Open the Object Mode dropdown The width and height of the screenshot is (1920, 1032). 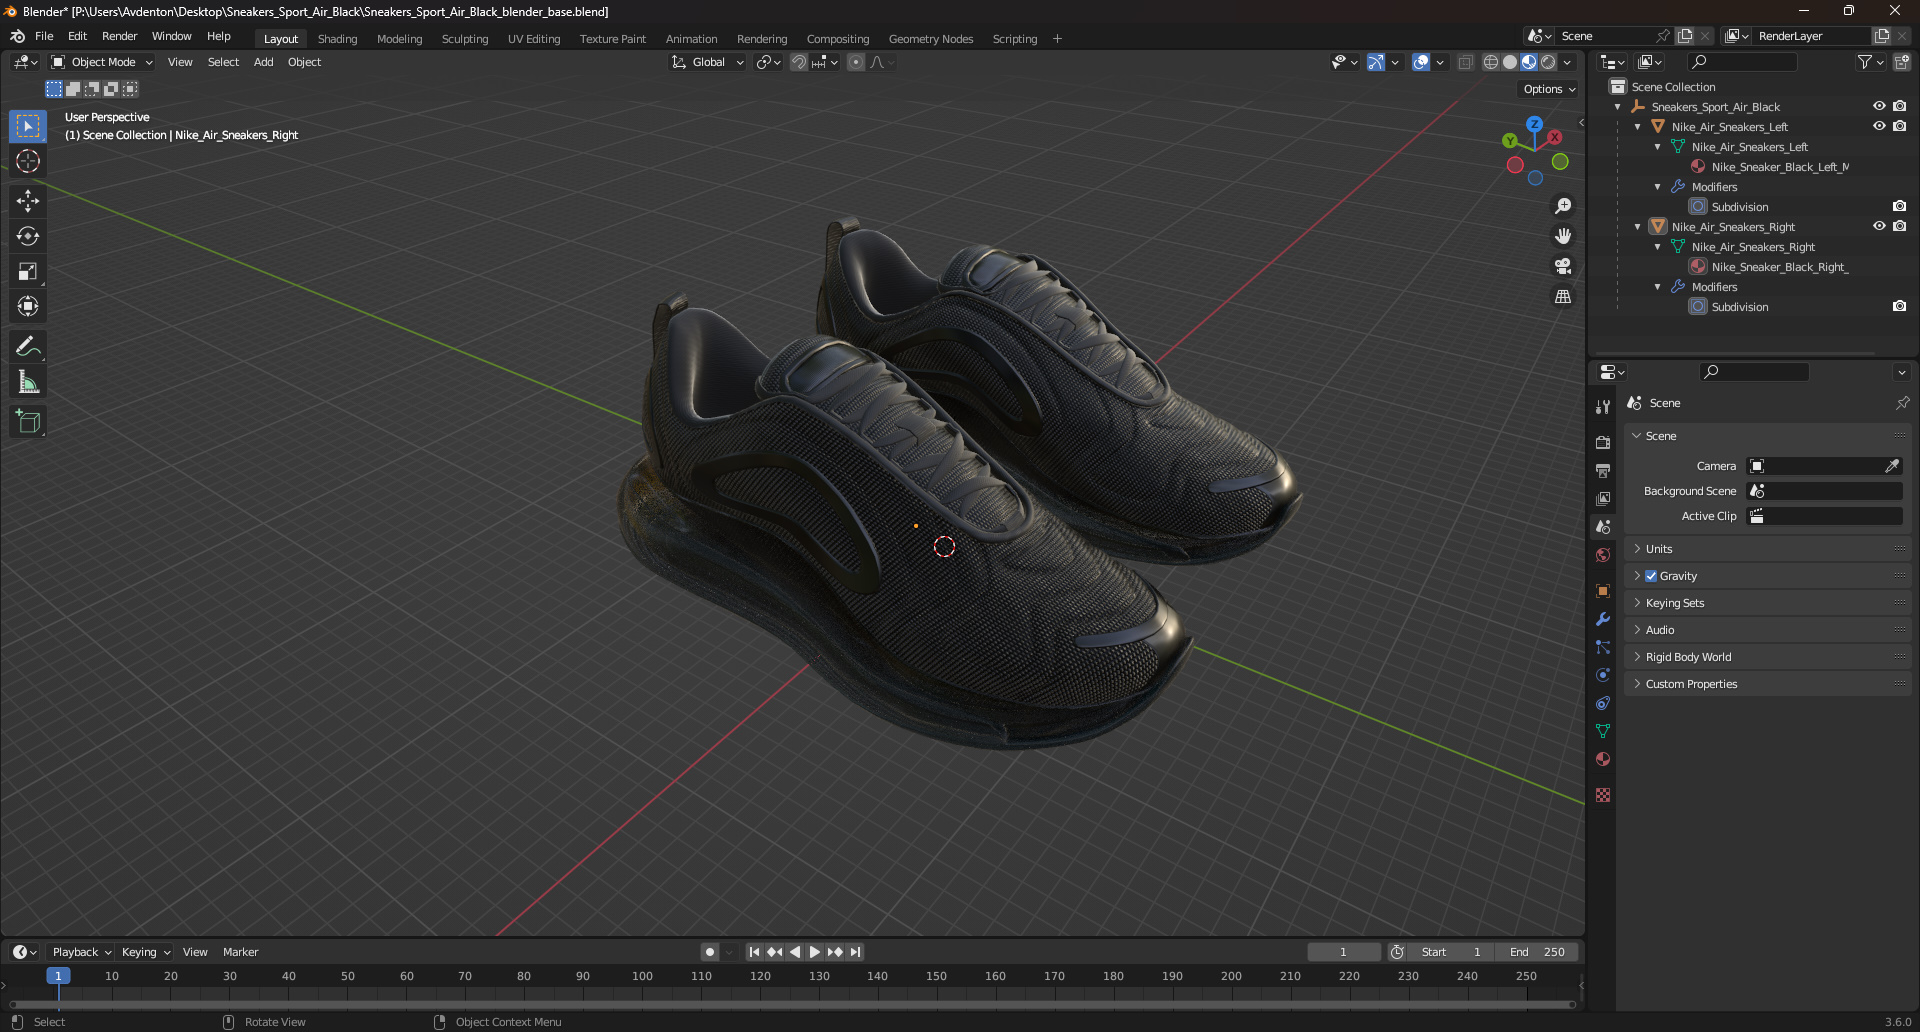[x=102, y=62]
